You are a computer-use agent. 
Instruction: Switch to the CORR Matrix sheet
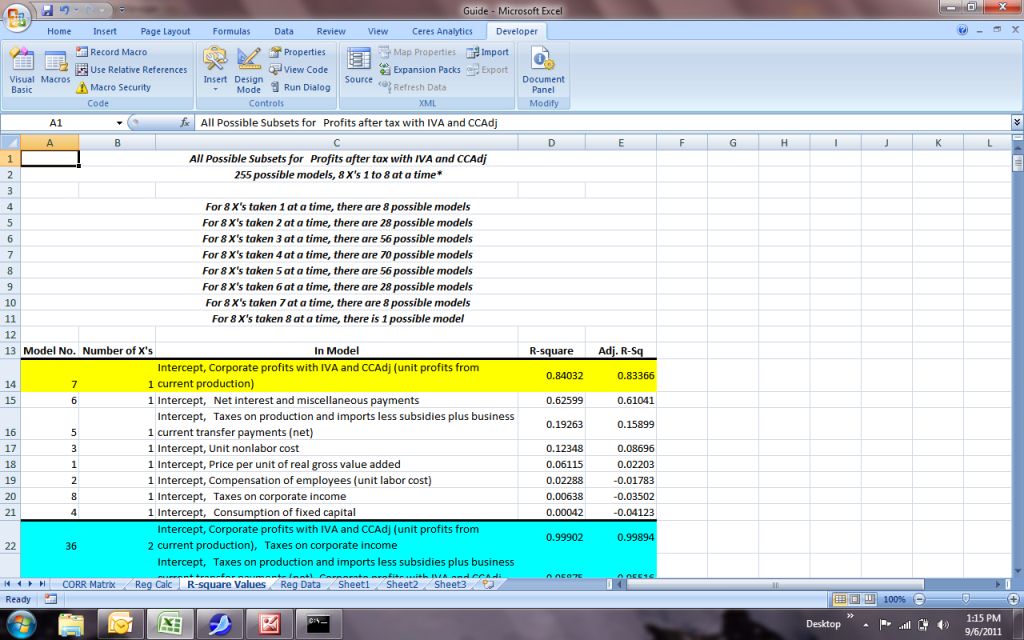coord(89,584)
